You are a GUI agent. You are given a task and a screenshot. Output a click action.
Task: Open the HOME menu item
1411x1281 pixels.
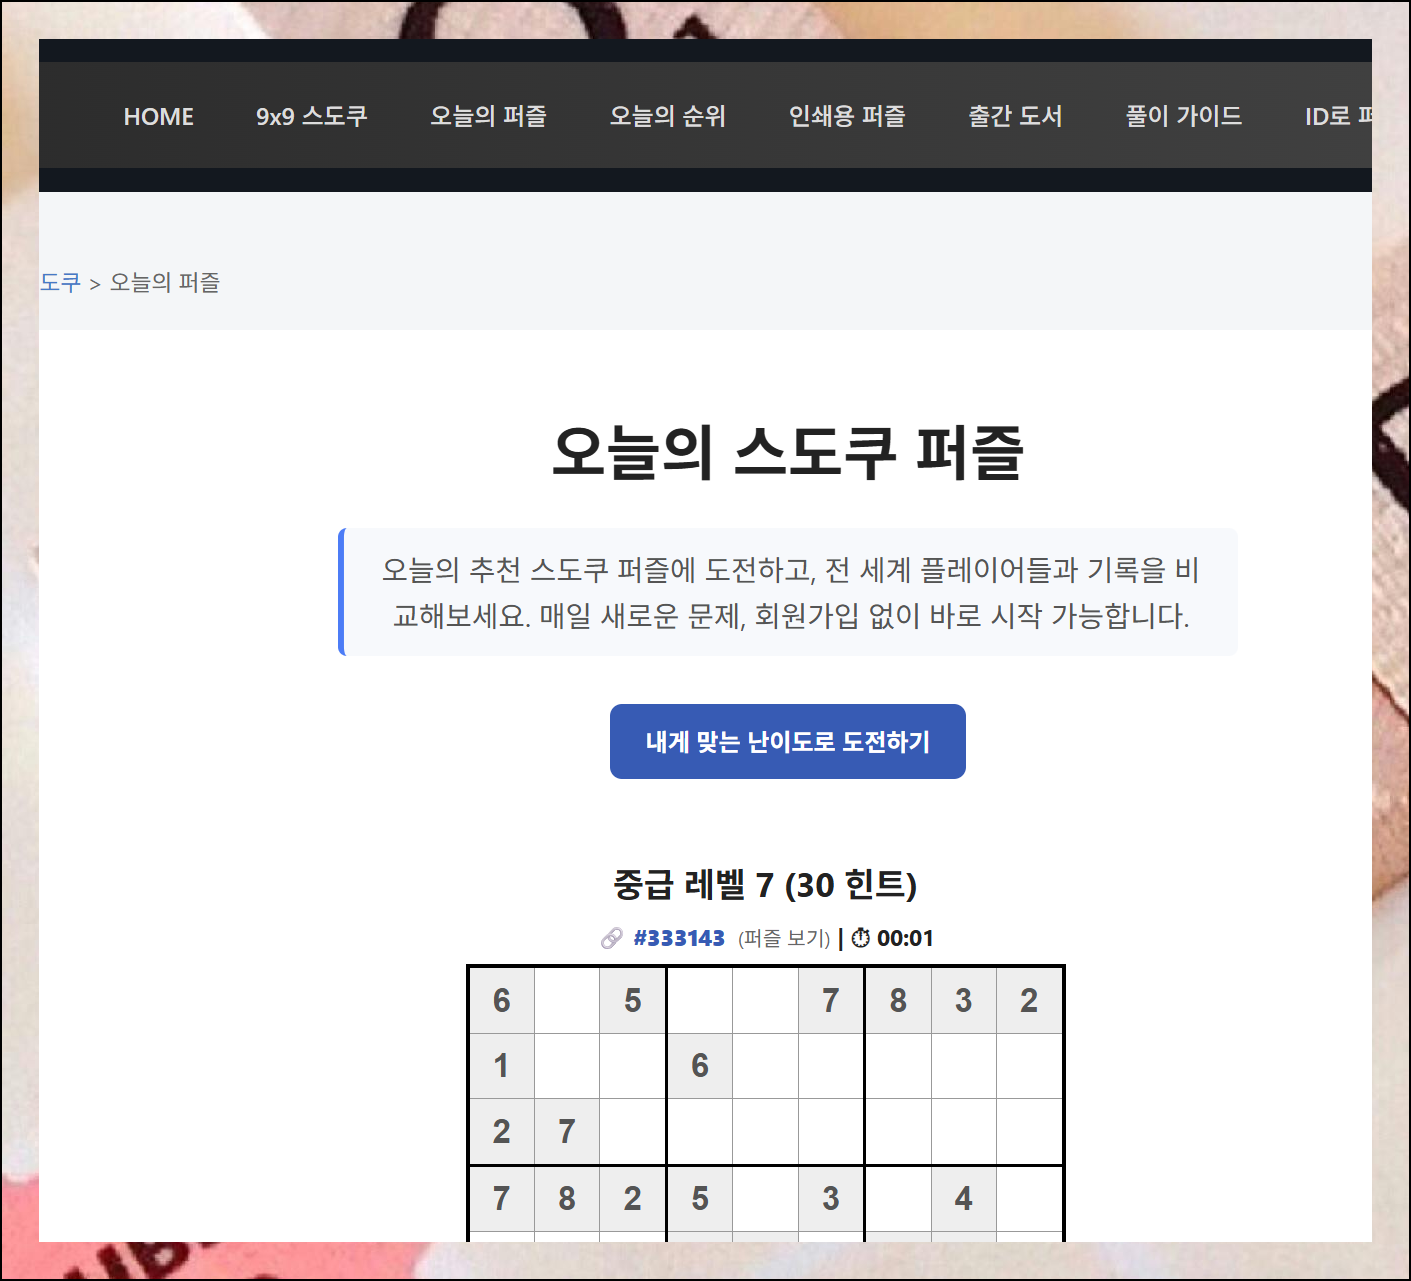pyautogui.click(x=158, y=116)
